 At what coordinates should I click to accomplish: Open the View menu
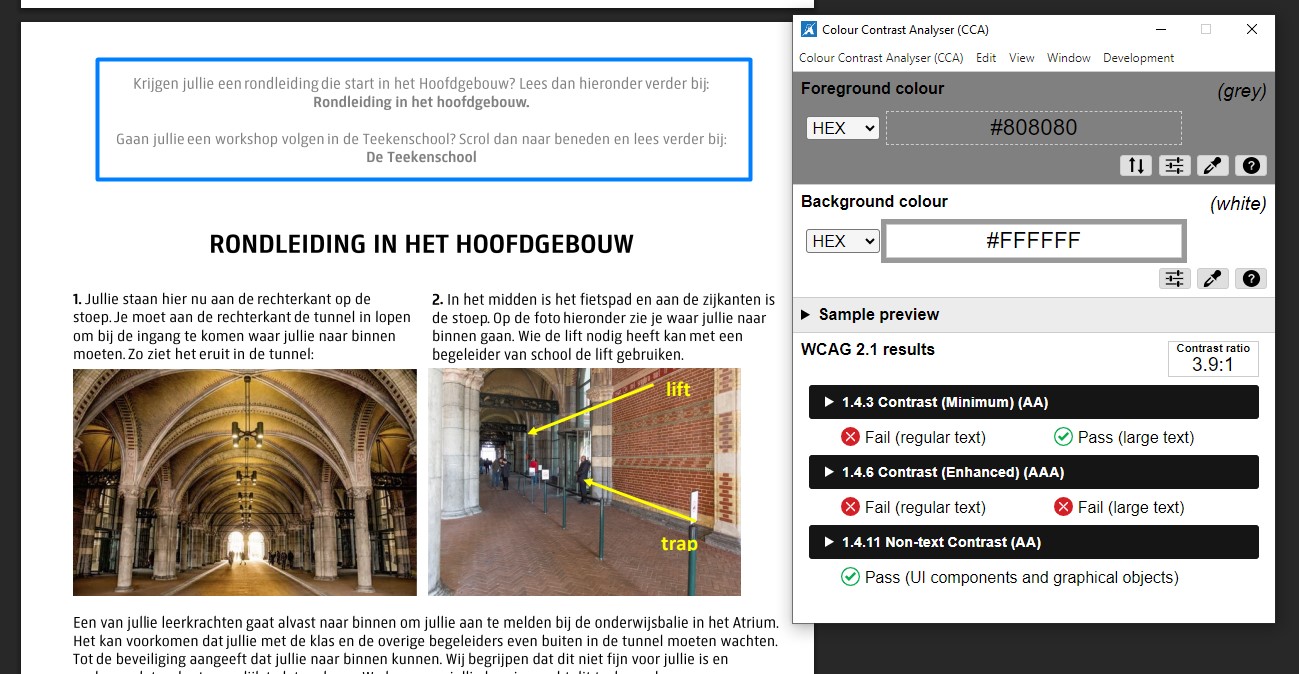pos(1021,58)
